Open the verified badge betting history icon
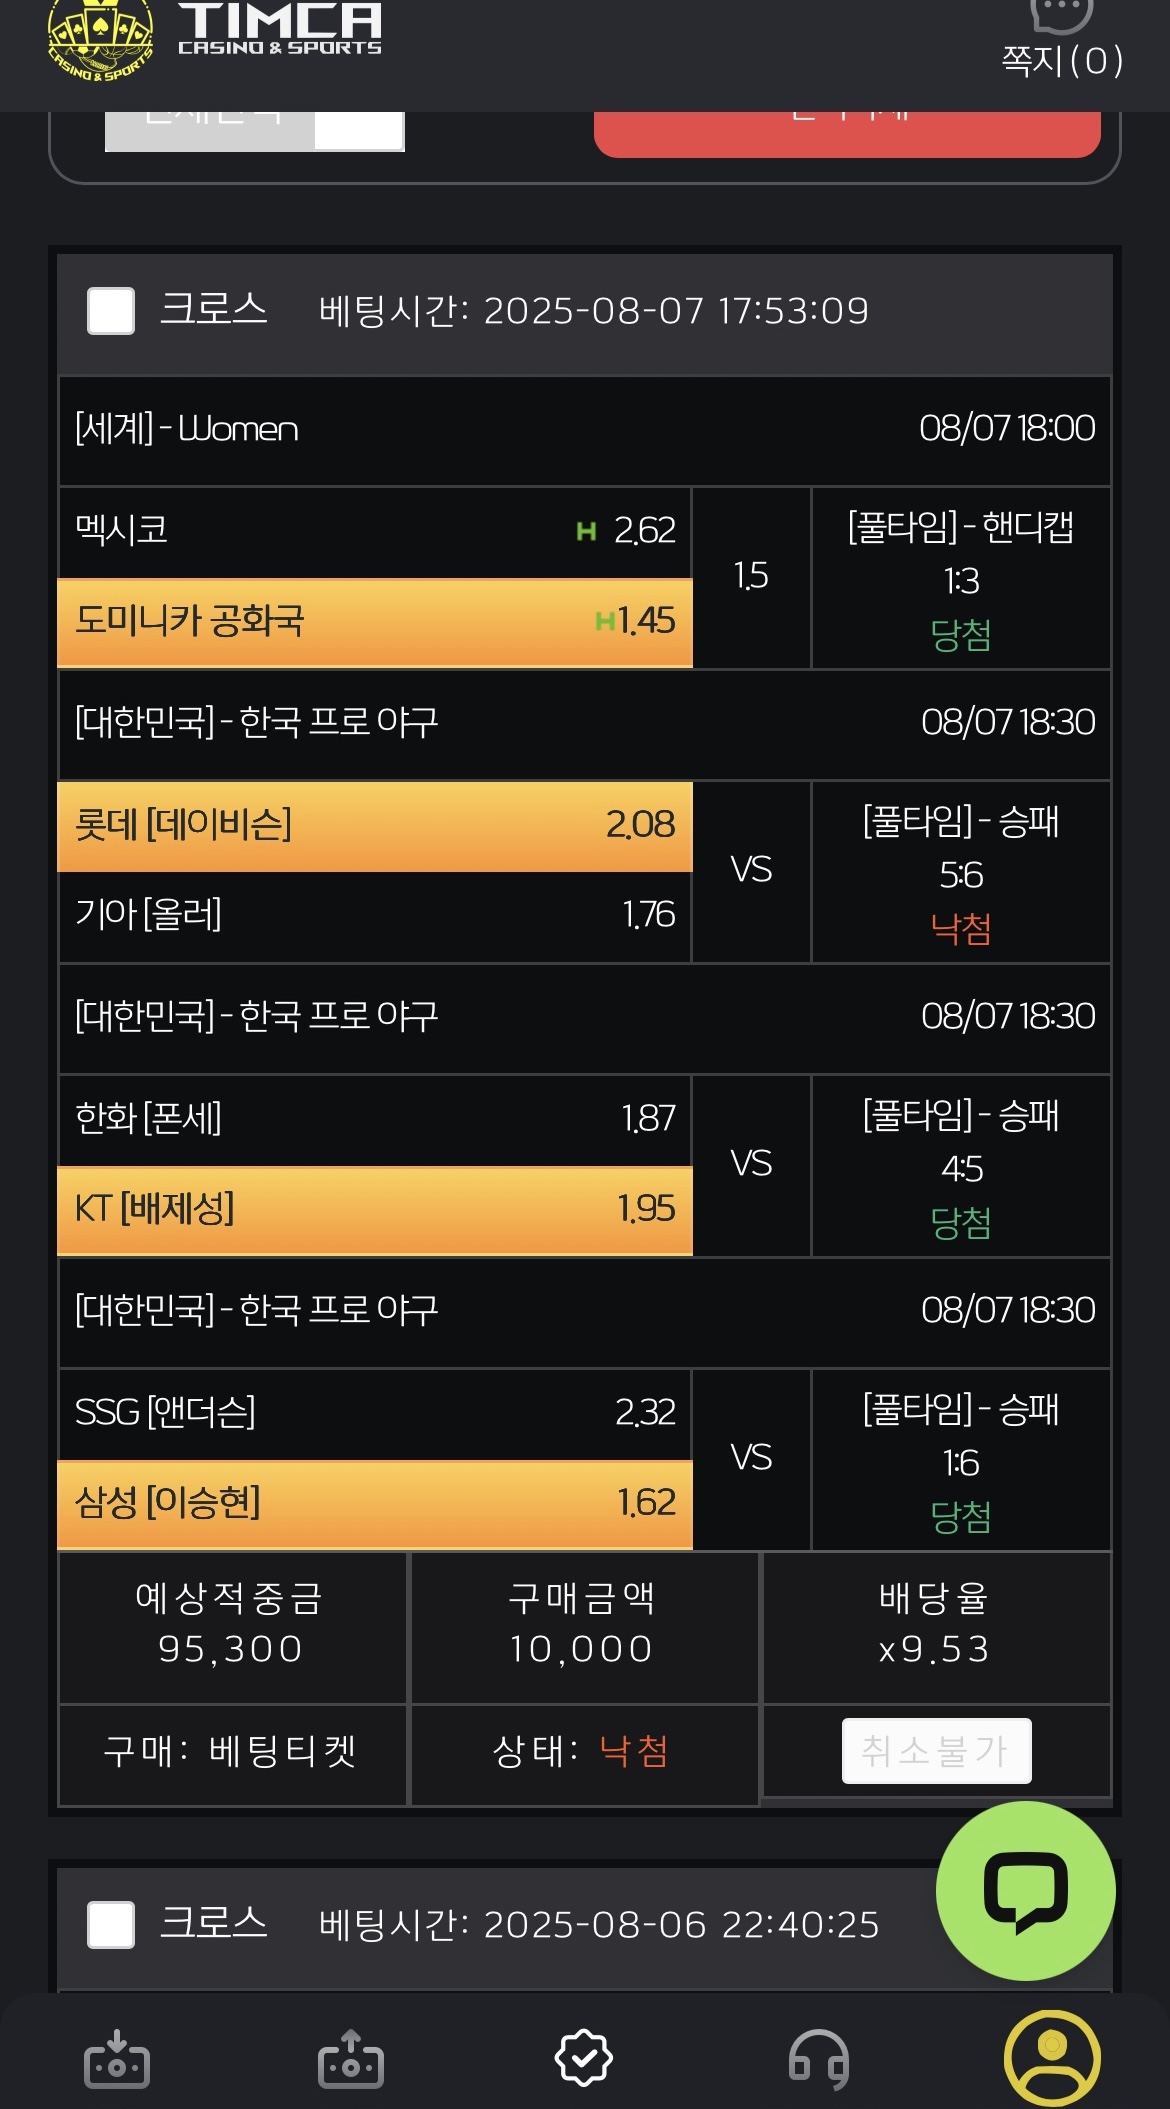Image resolution: width=1170 pixels, height=2109 pixels. click(584, 2058)
